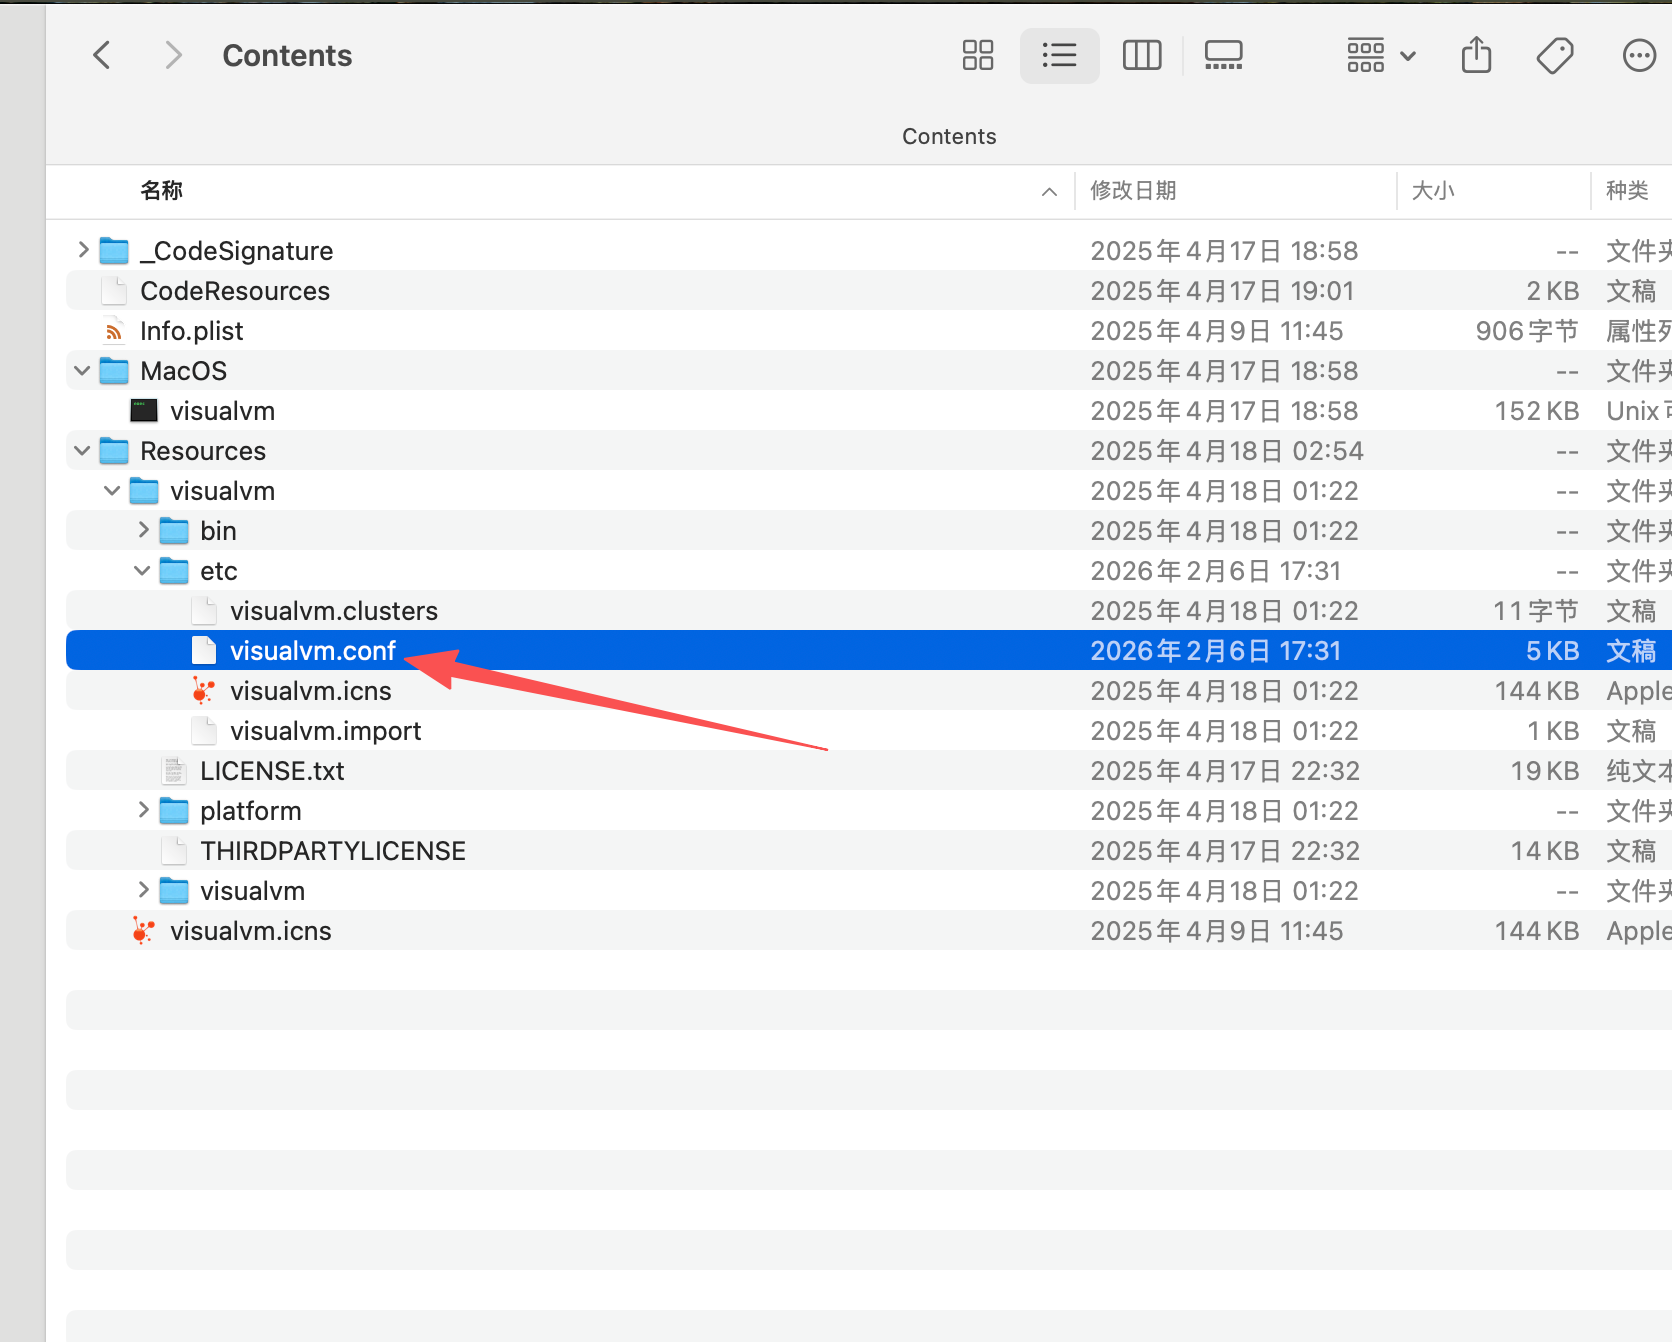Screen dimensions: 1672x1342
Task: Select the MacOS folder icon
Action: (114, 370)
